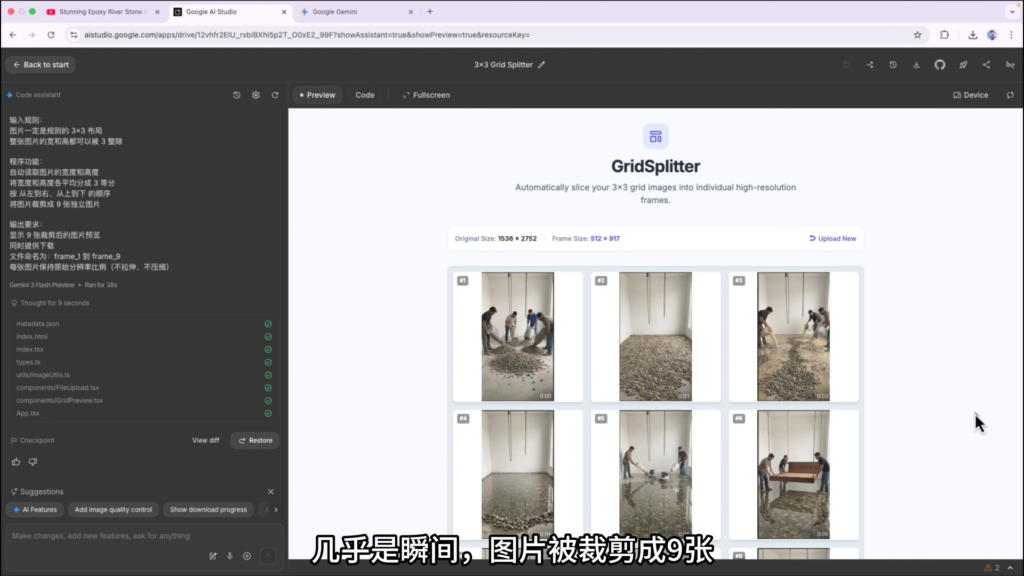Click the microphone icon in prompt box
Viewport: 1024px width, 576px height.
click(230, 556)
